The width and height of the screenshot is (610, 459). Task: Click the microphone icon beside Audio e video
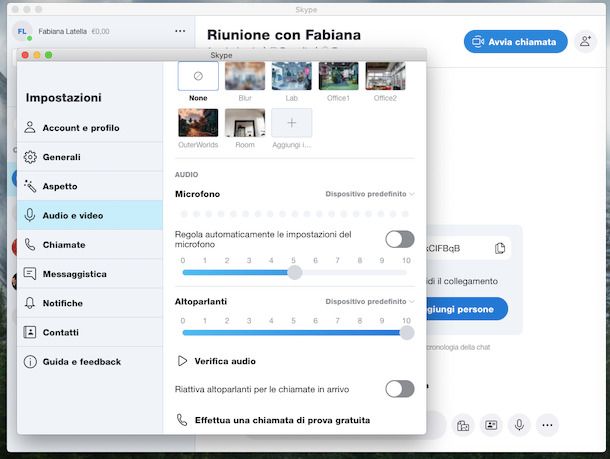click(x=30, y=215)
